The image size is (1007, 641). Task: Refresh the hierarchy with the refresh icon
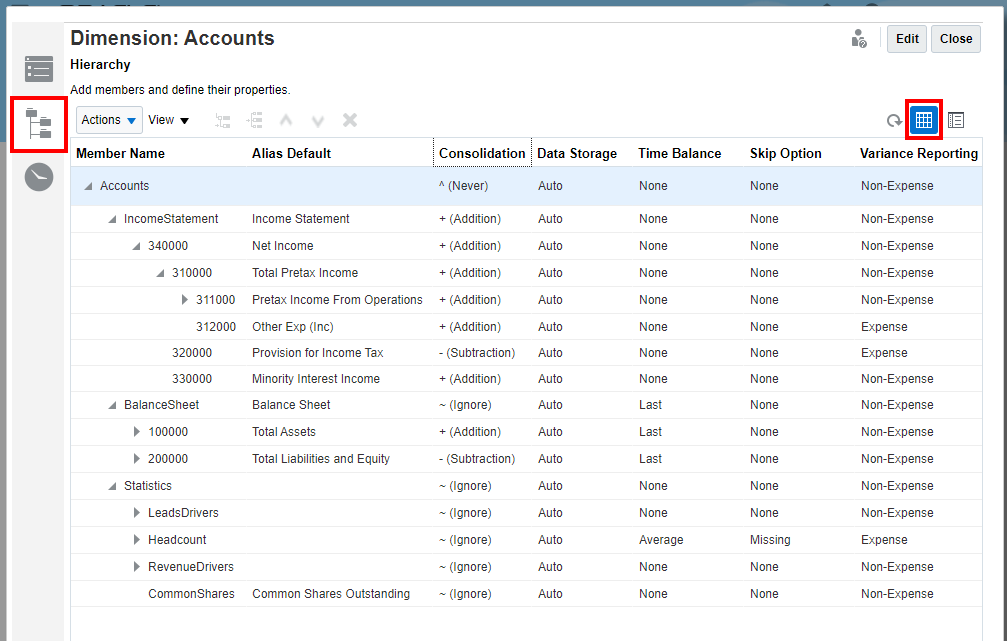894,120
